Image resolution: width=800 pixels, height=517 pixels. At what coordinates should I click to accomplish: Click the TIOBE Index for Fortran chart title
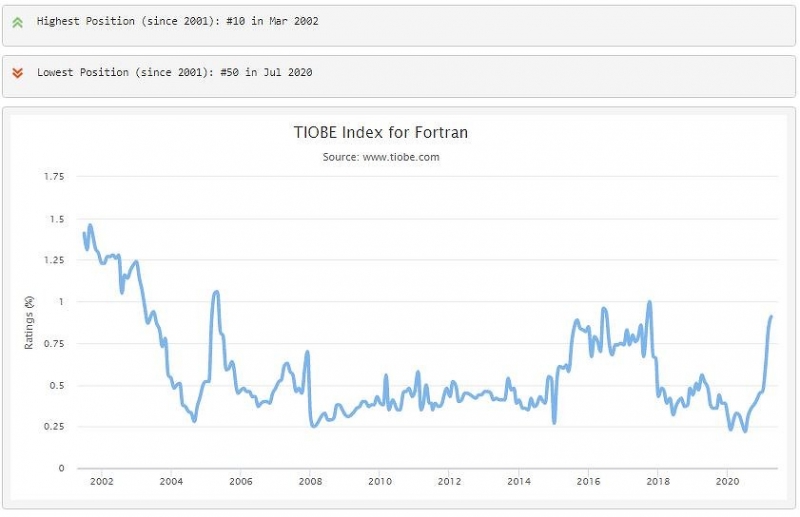[x=380, y=132]
